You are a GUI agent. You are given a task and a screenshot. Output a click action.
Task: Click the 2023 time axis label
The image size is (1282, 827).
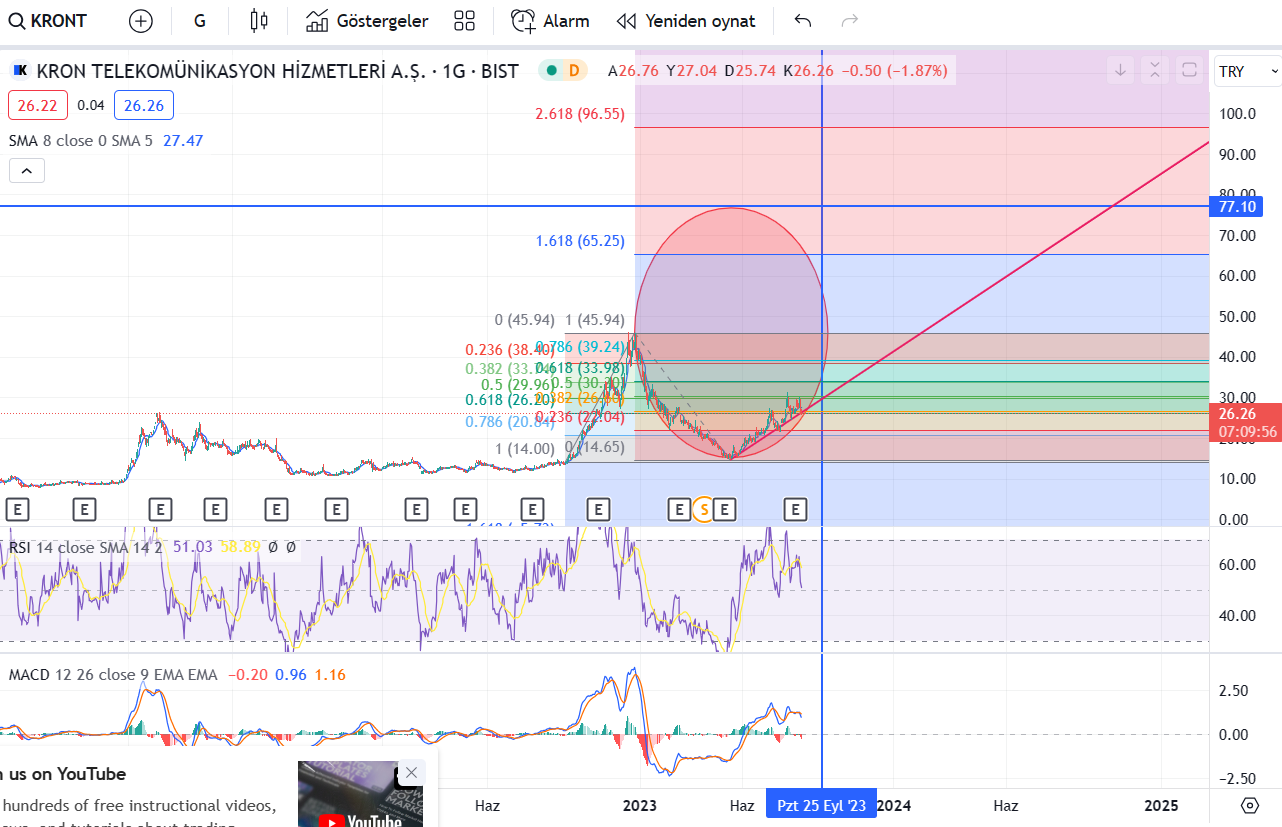click(x=639, y=805)
